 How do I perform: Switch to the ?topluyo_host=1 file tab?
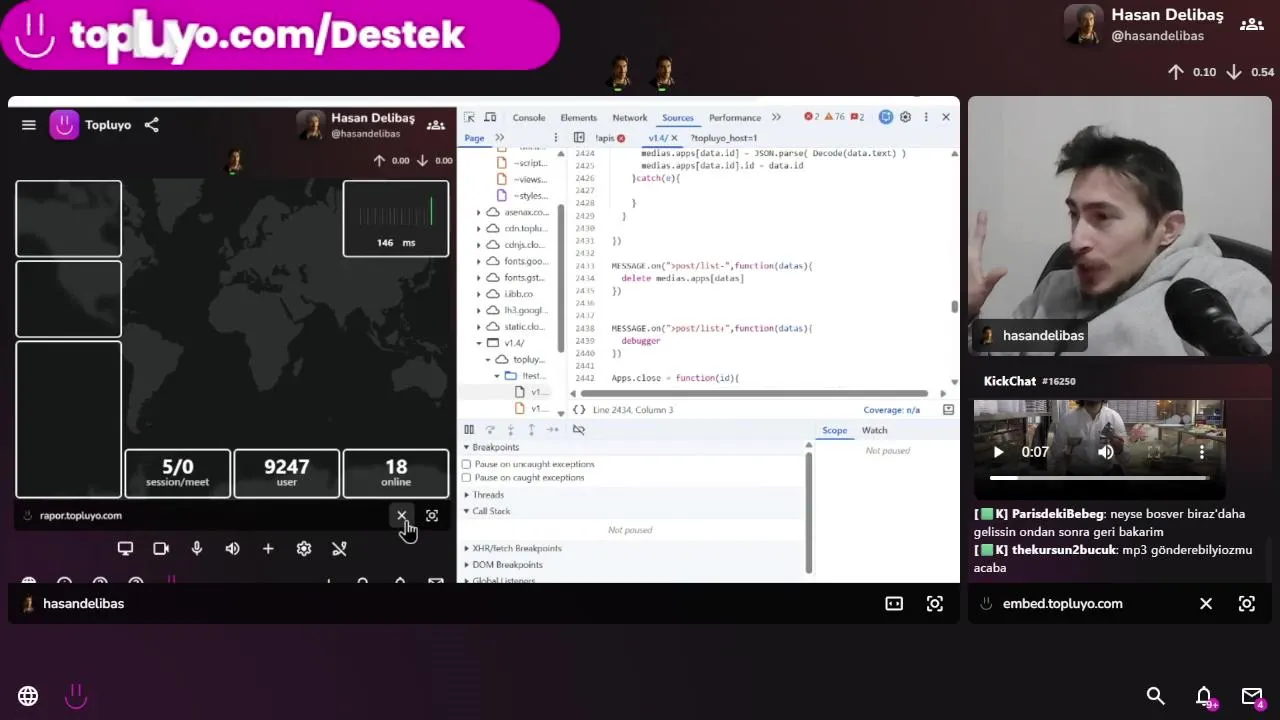pos(724,138)
